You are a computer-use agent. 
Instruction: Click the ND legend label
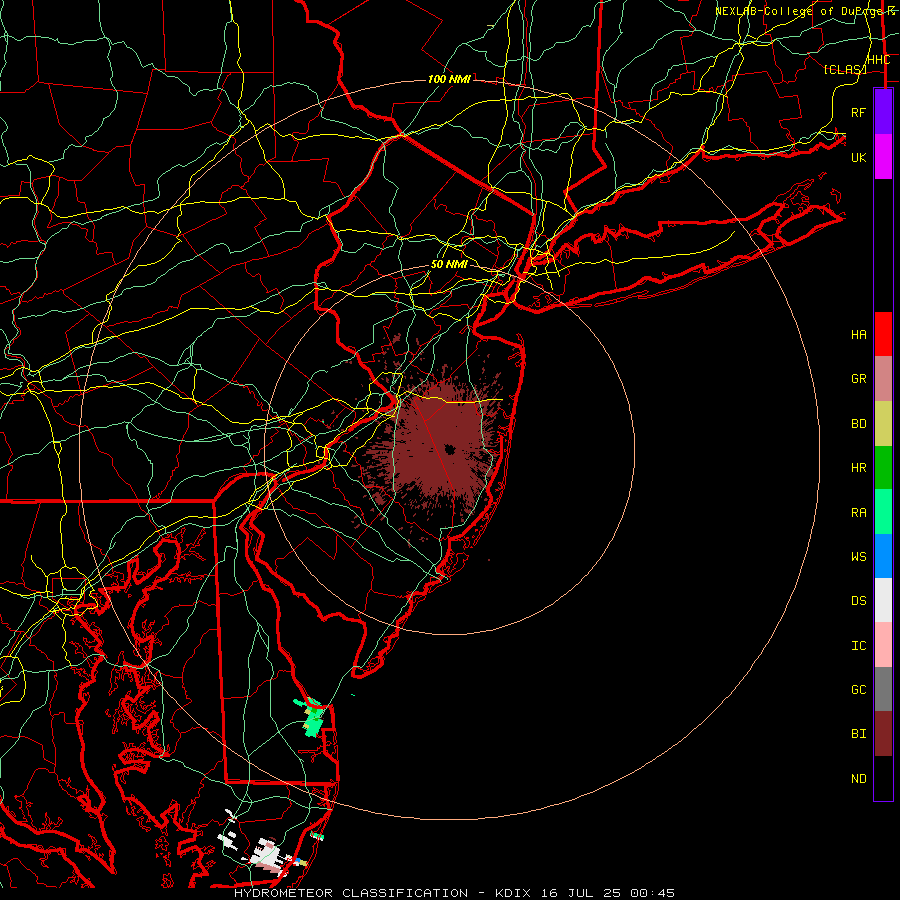pos(859,779)
